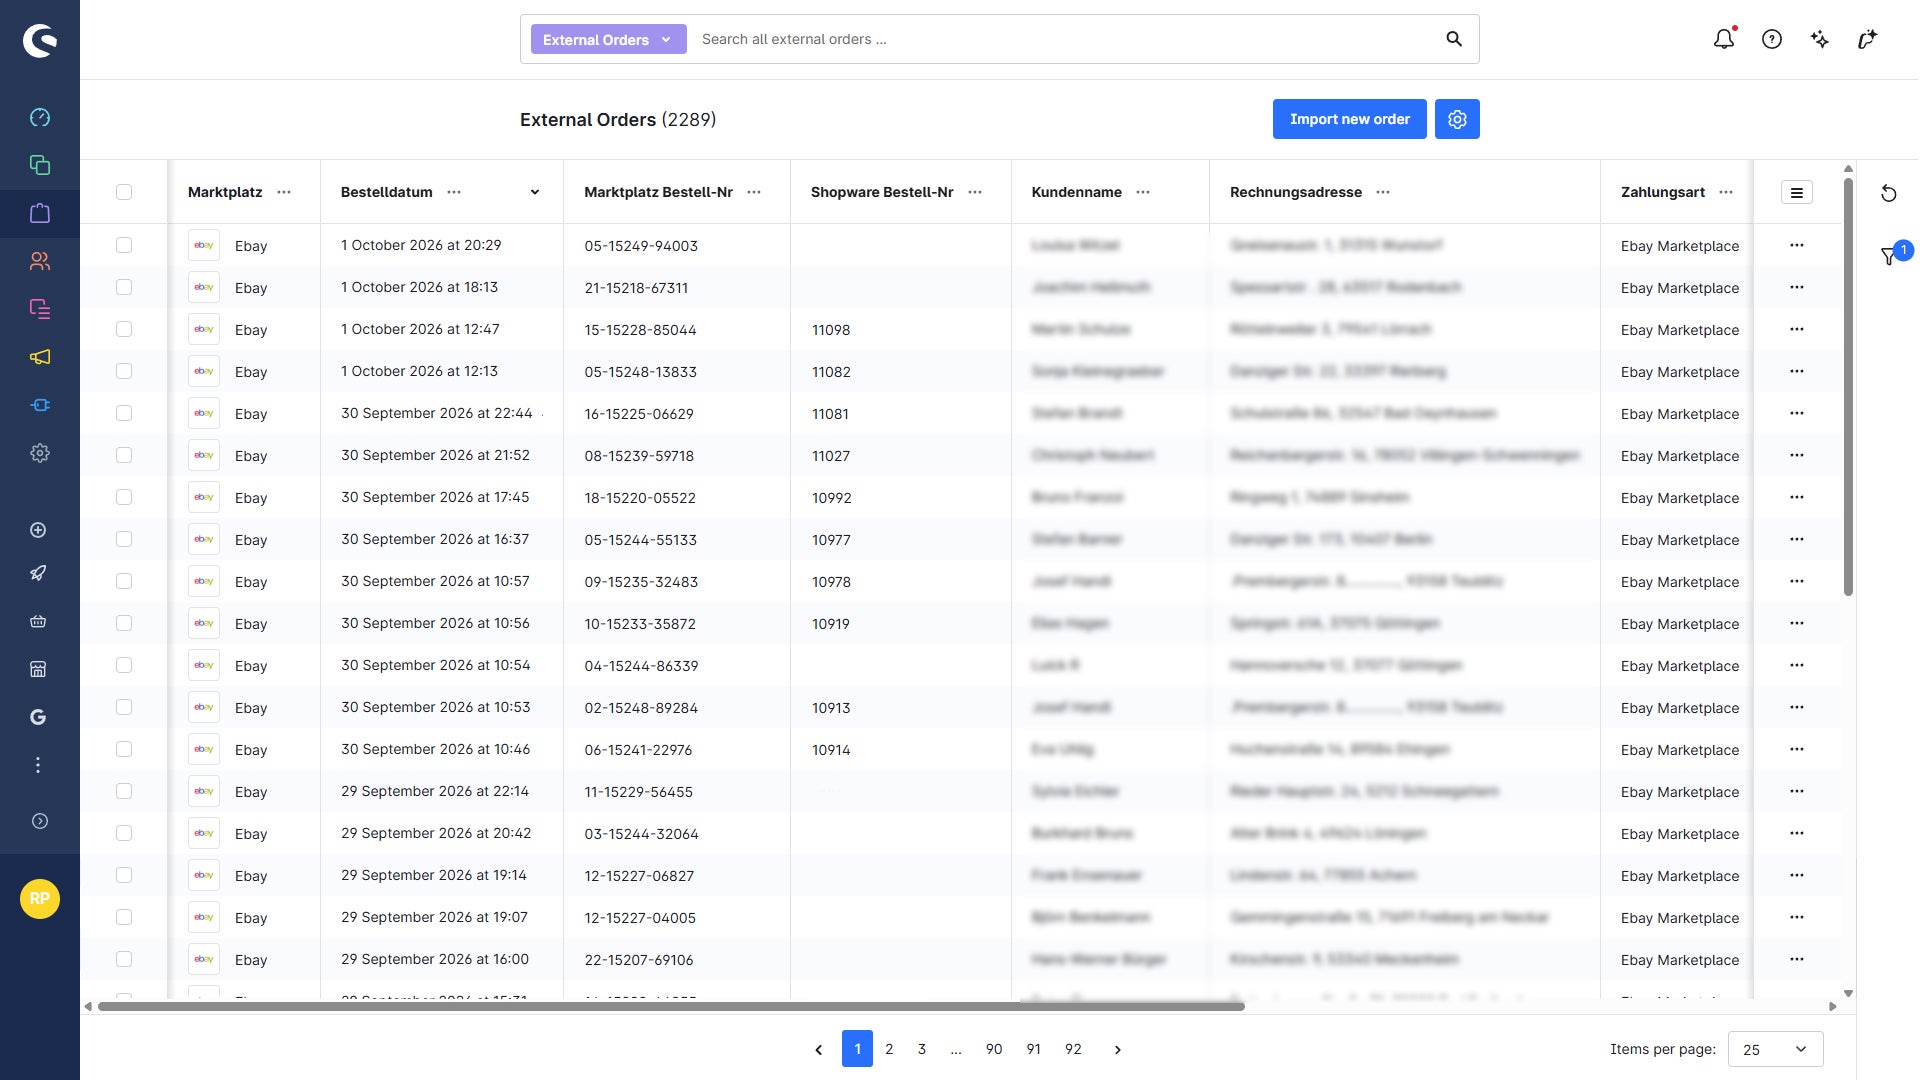Open Marketing megaphone in sidebar
1920x1080 pixels.
pyautogui.click(x=40, y=357)
